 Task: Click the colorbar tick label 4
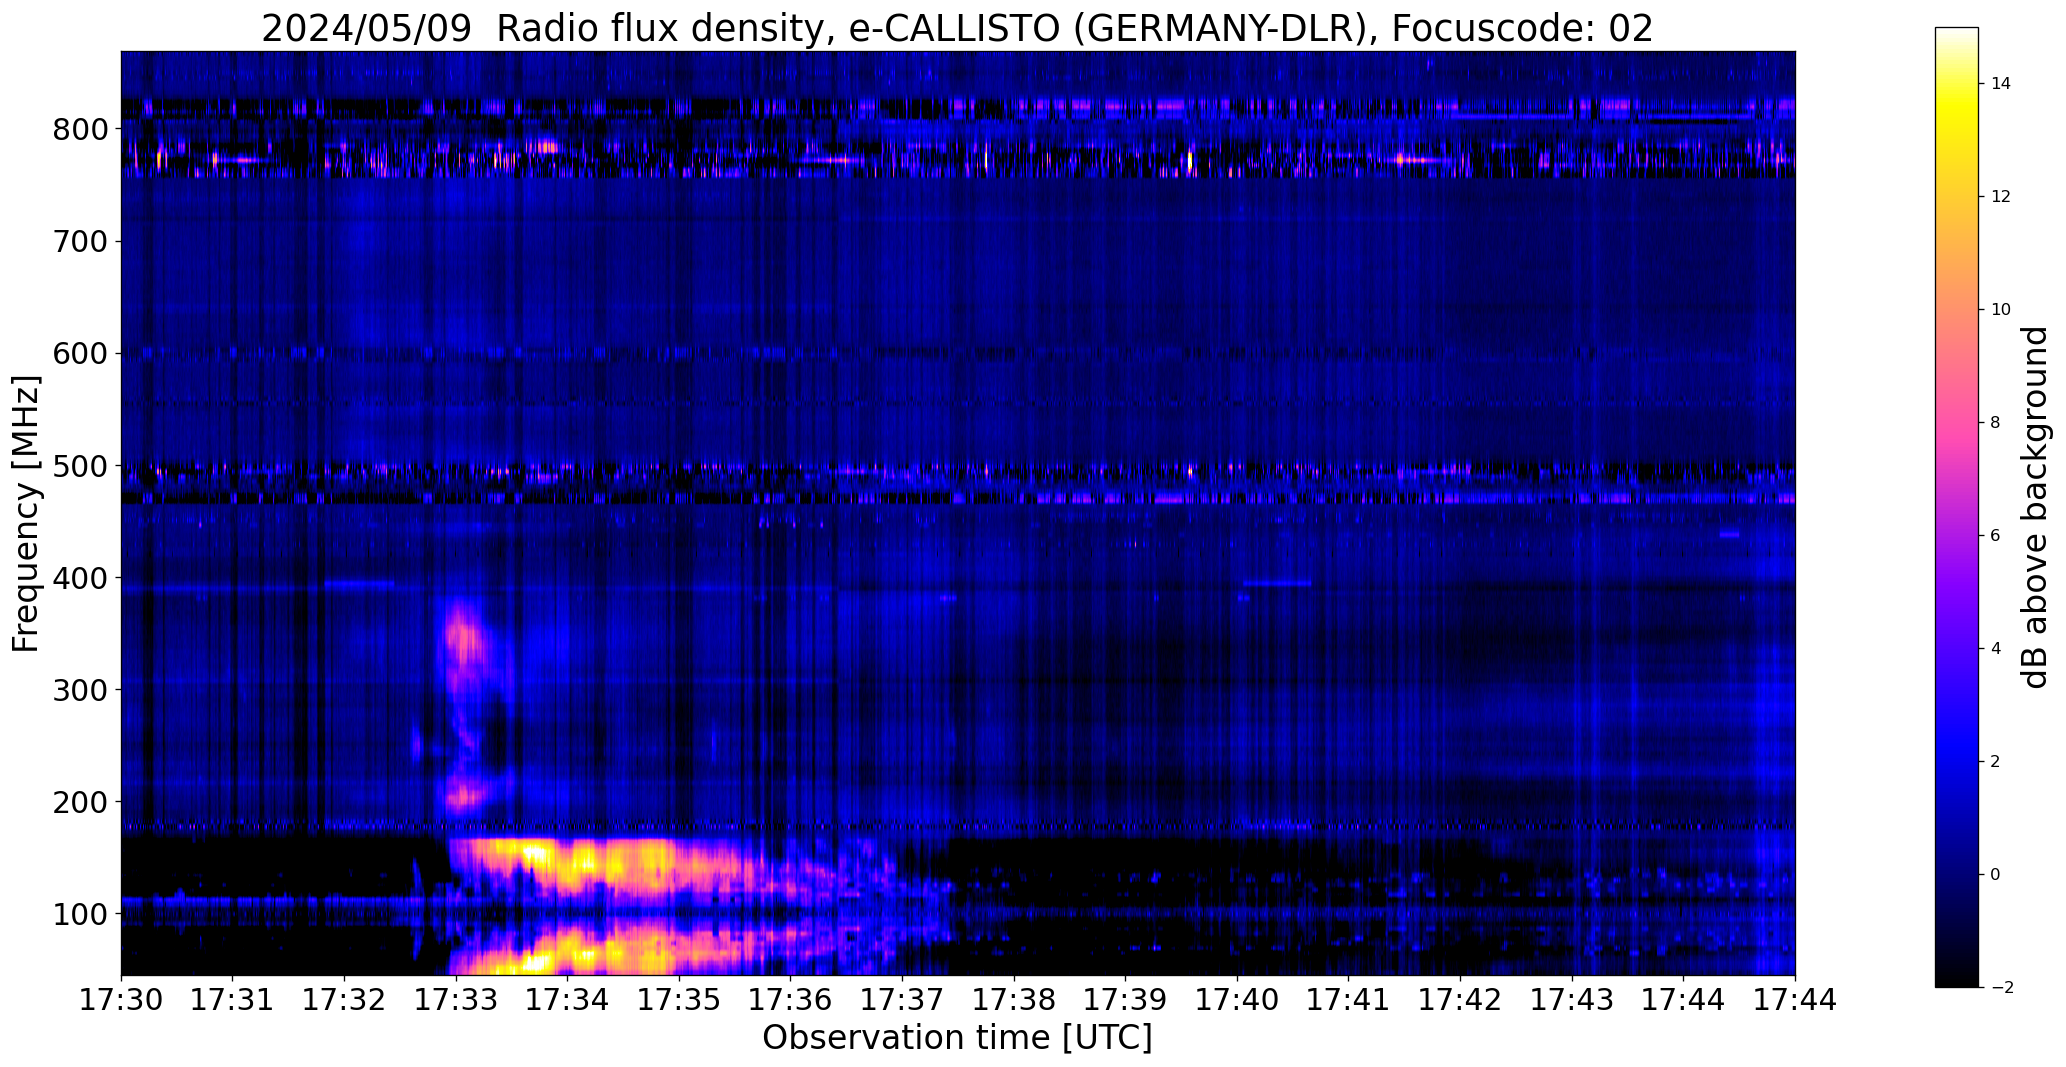click(x=1996, y=649)
